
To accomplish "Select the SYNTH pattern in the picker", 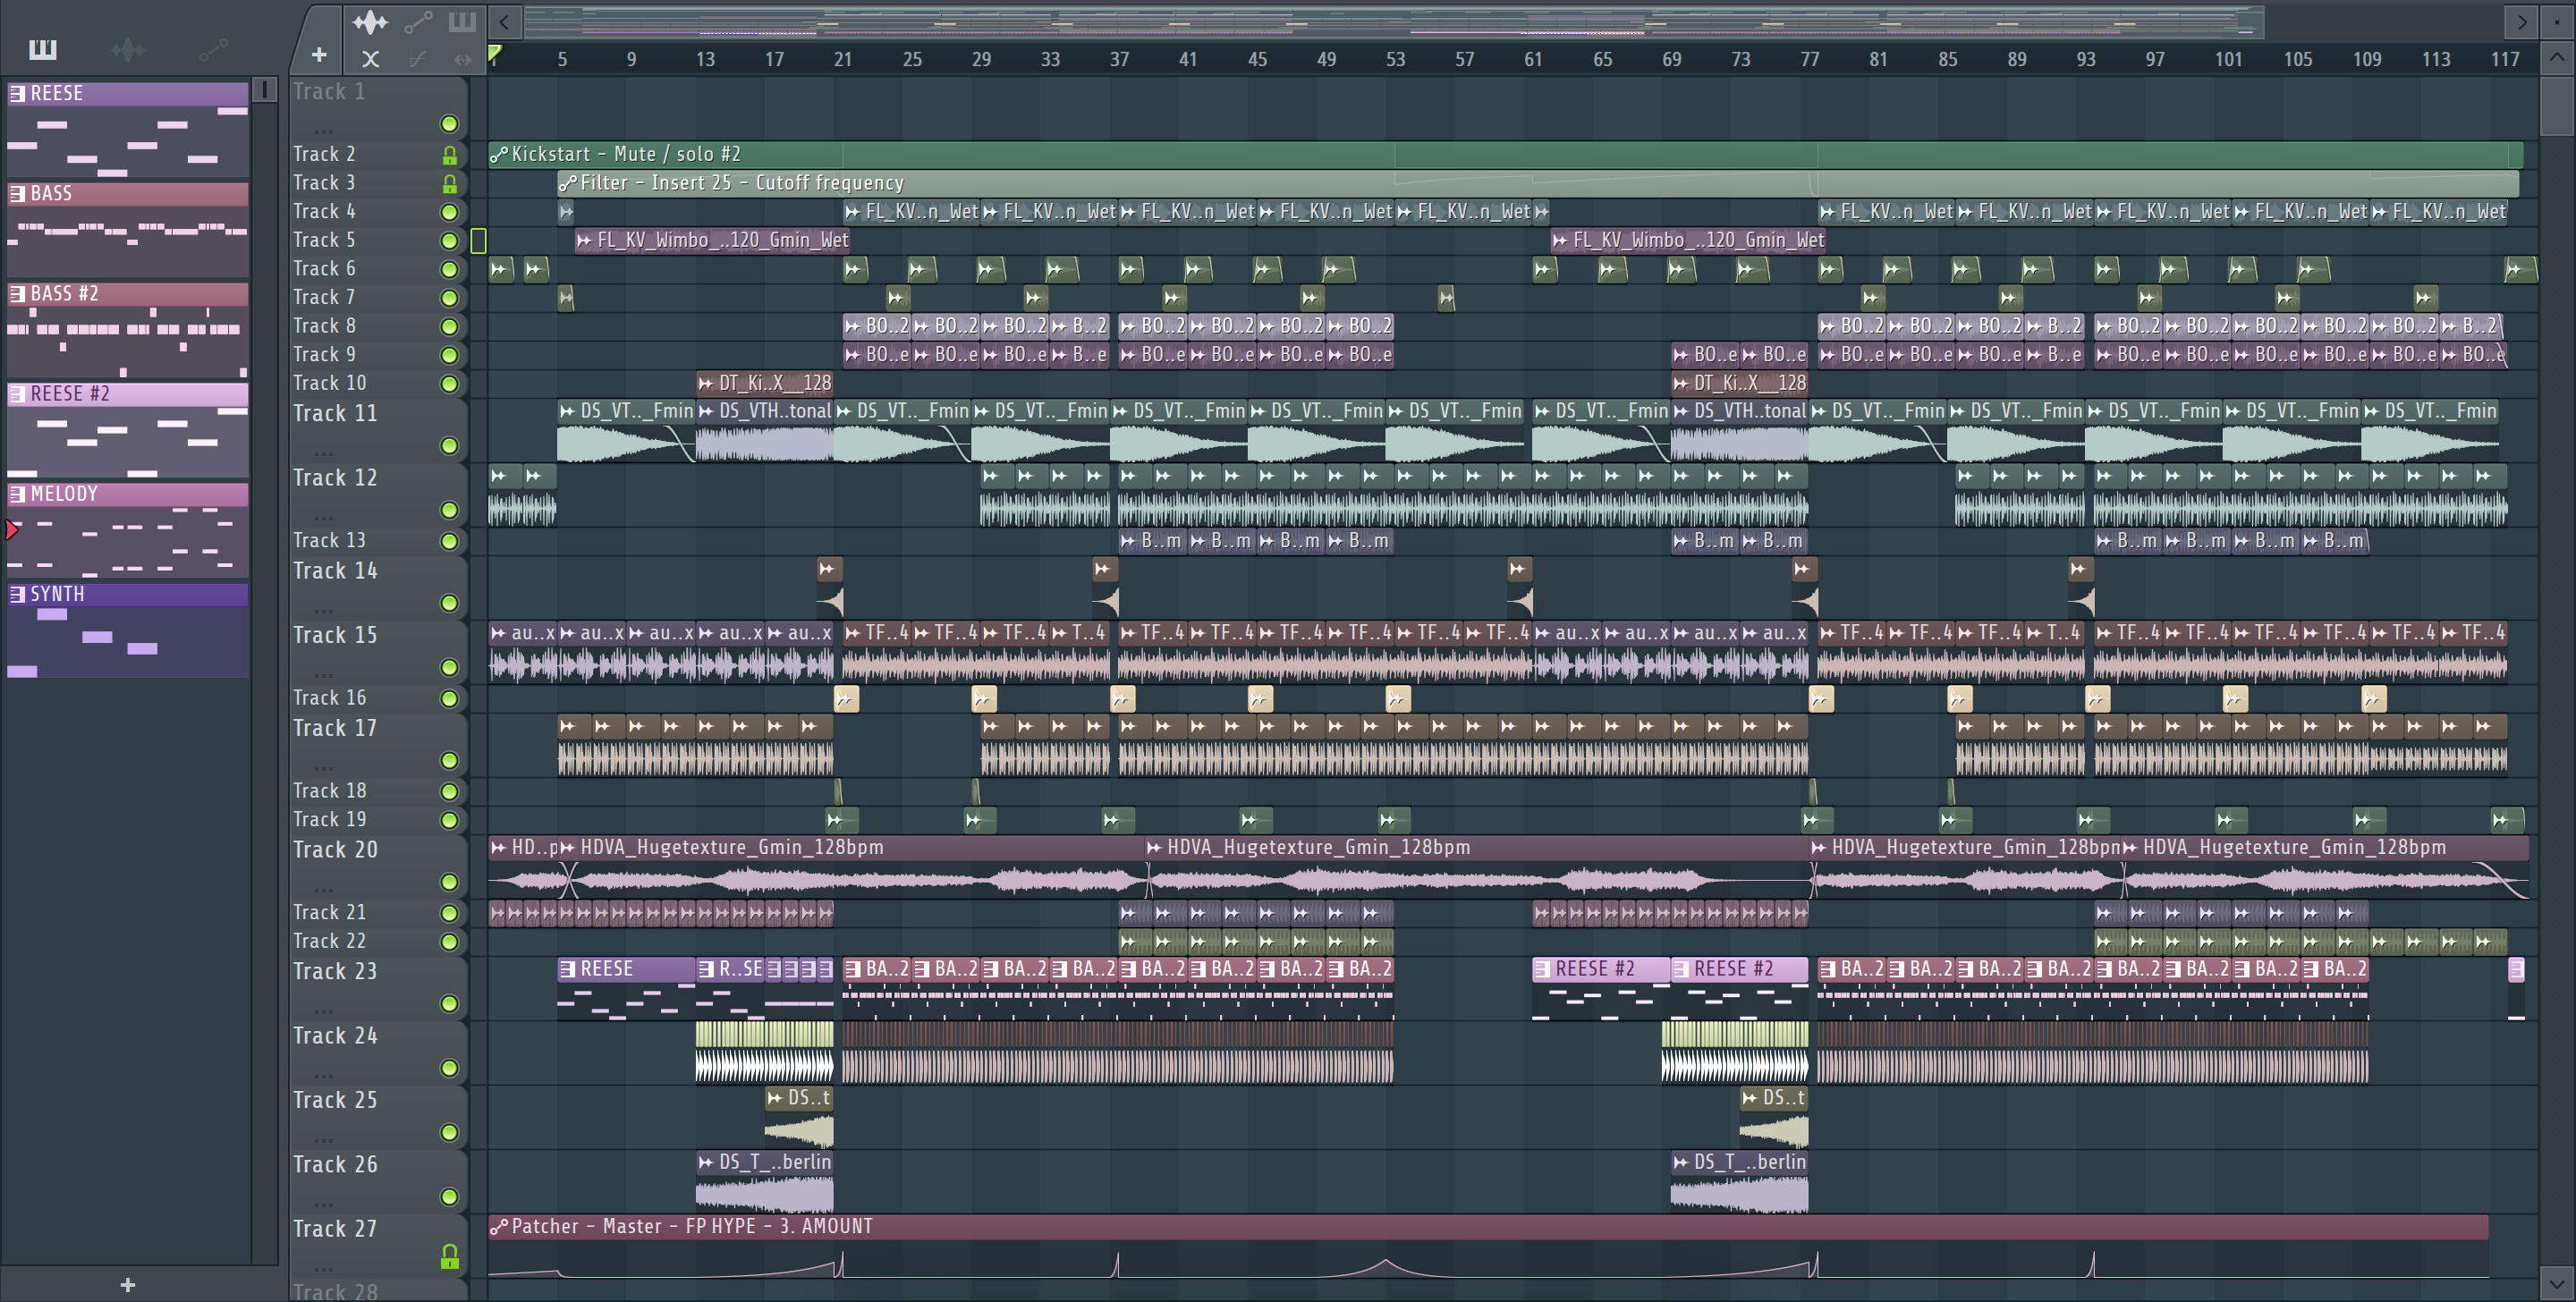I will [128, 630].
